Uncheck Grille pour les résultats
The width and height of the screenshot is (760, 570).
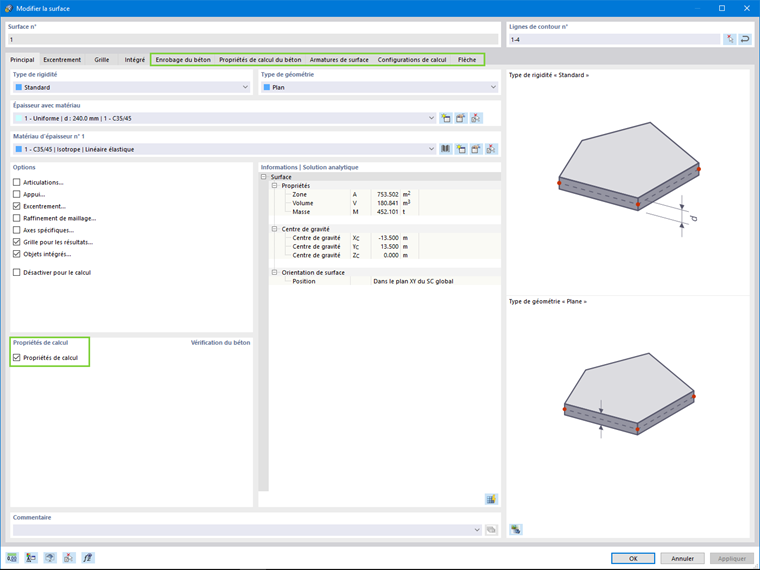click(x=16, y=242)
